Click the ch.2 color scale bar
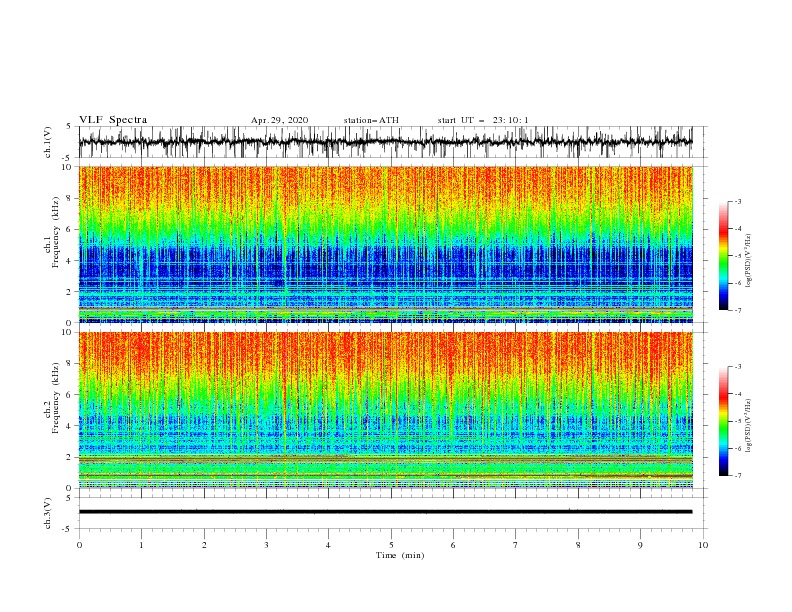This screenshot has width=792, height=612. point(723,421)
